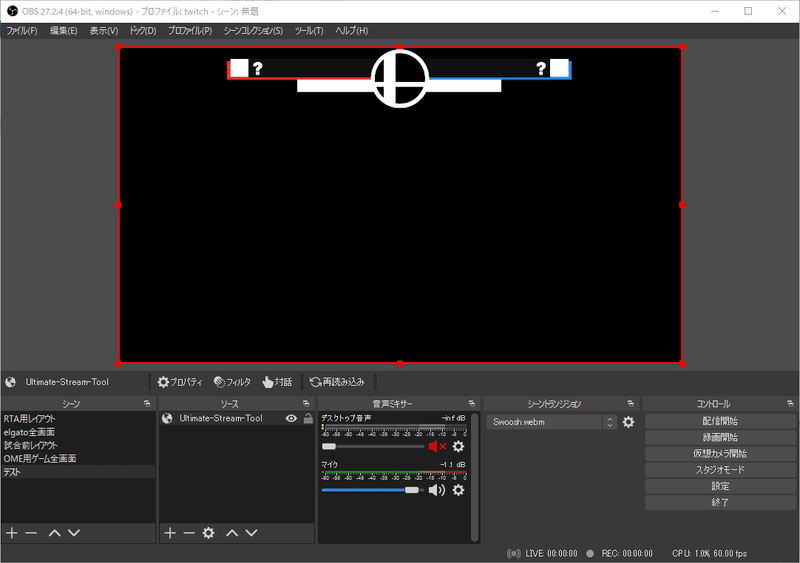Open 設定 settings button
800x563 pixels.
click(720, 486)
